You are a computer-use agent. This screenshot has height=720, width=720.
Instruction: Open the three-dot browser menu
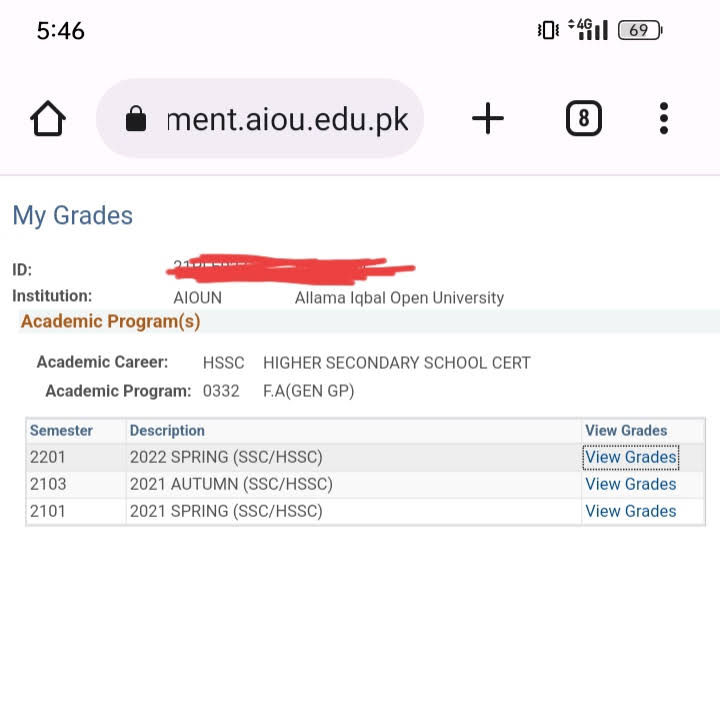pos(664,119)
